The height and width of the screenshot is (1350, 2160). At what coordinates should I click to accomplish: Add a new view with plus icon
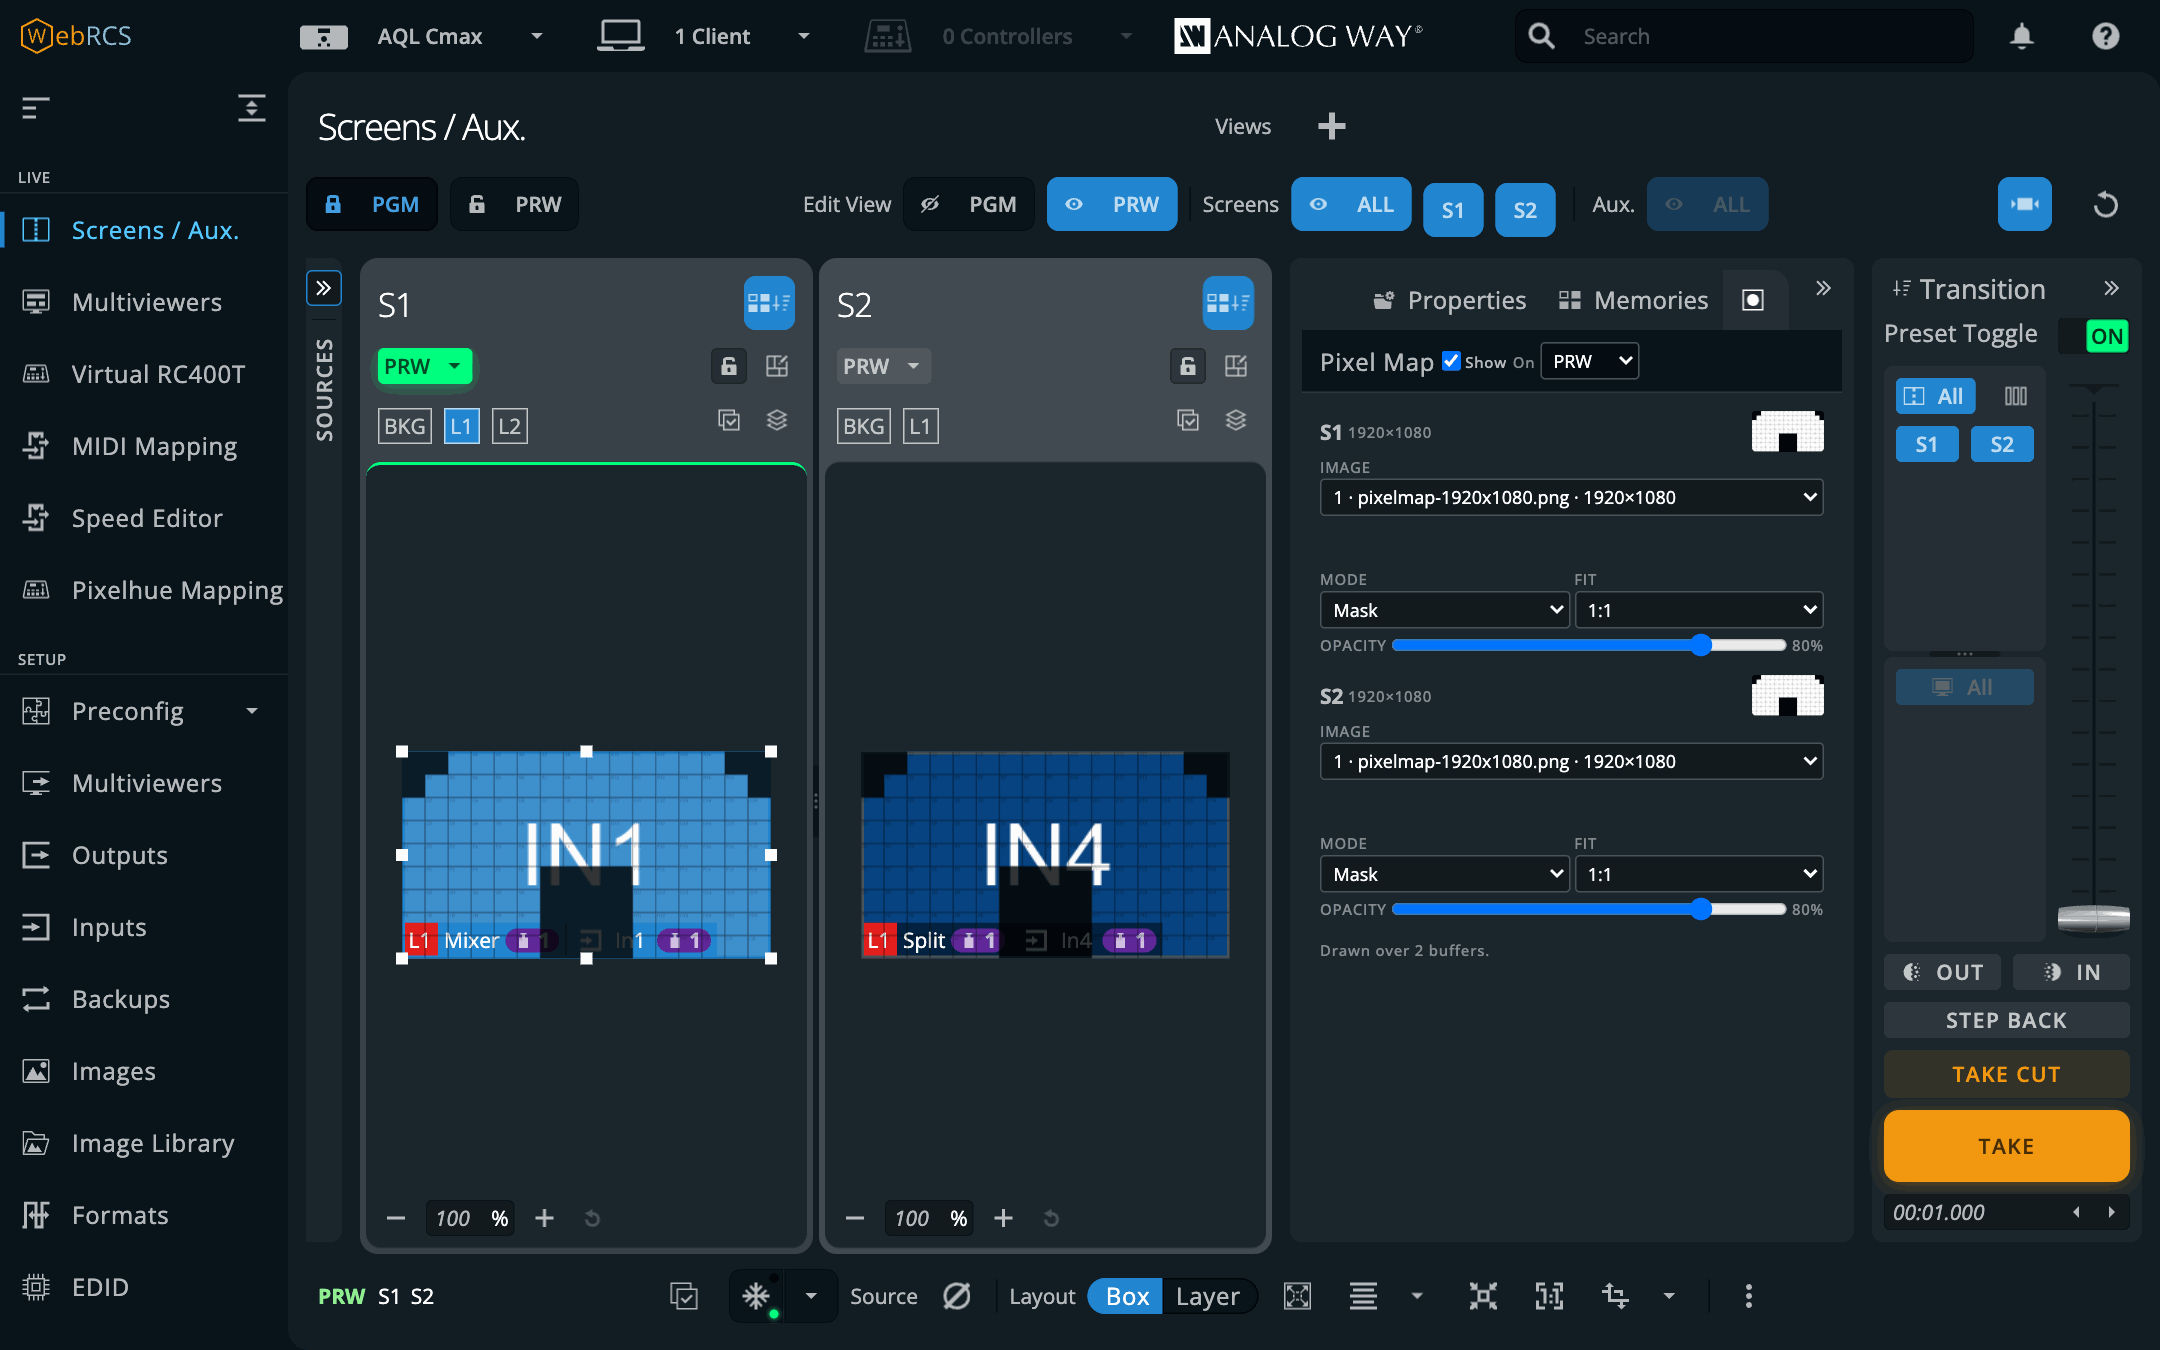[x=1331, y=126]
